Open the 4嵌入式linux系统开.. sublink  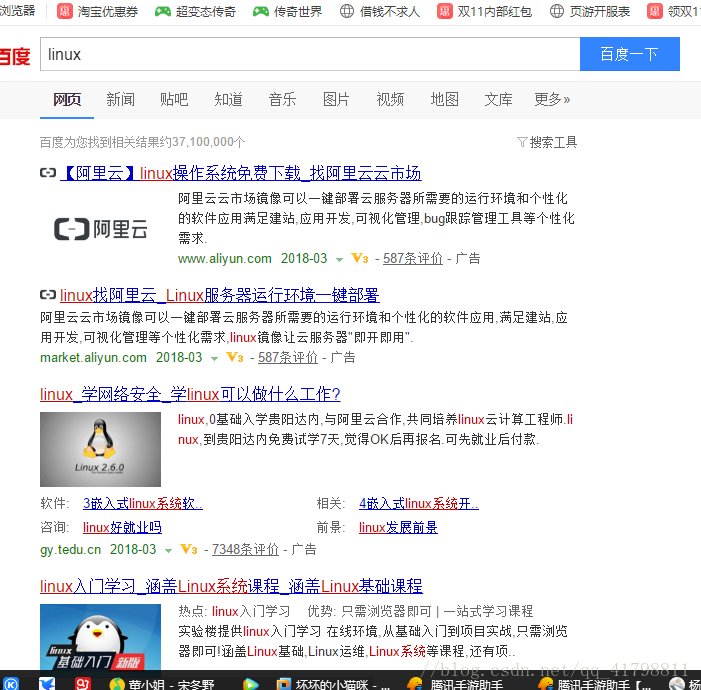point(419,504)
